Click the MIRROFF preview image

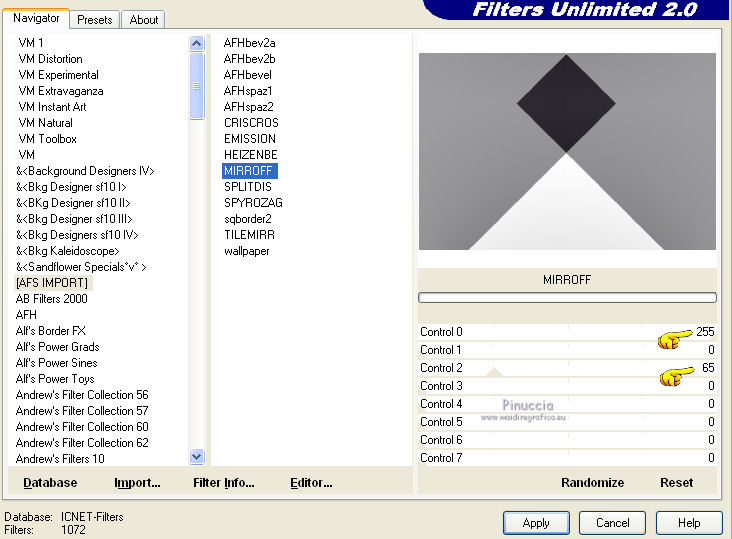[x=567, y=151]
